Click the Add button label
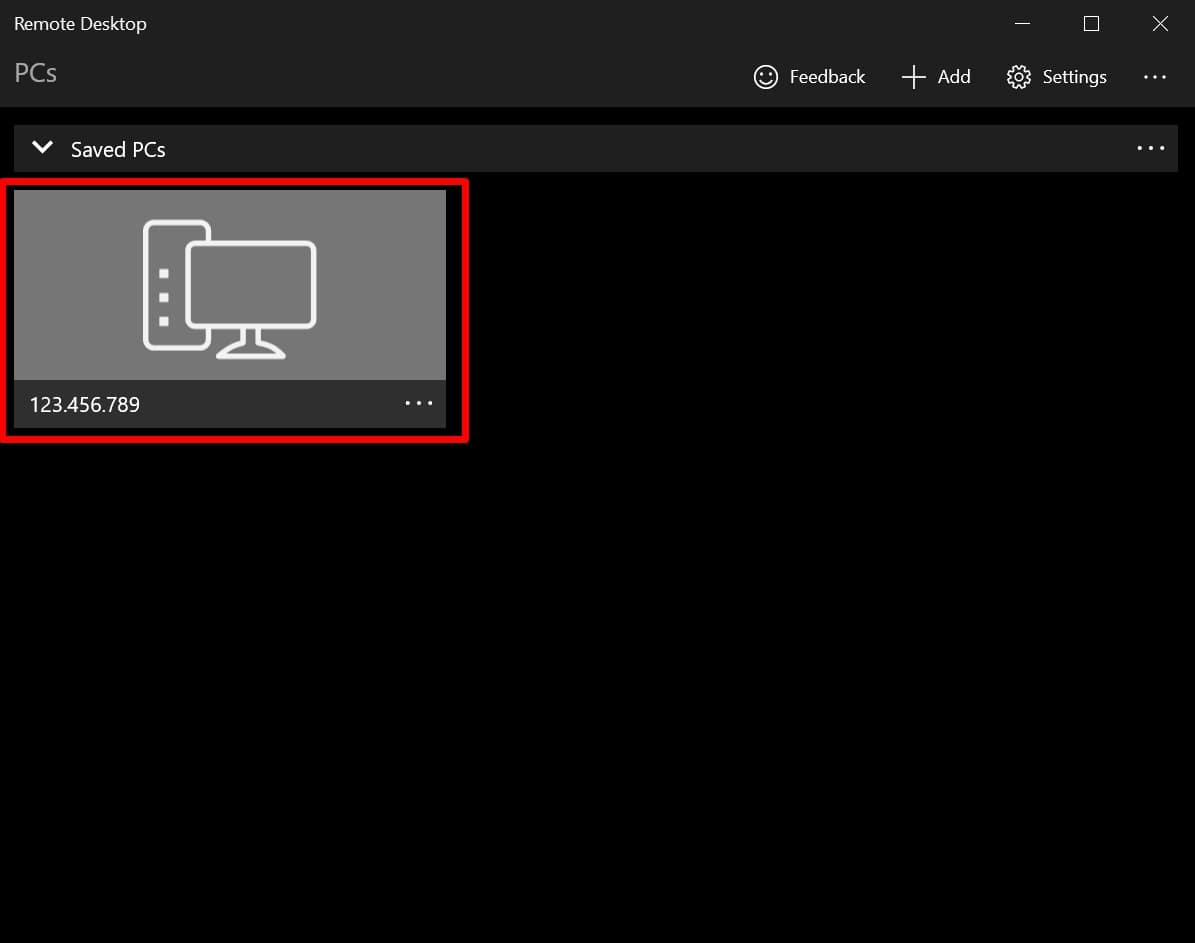Viewport: 1195px width, 943px height. point(953,77)
